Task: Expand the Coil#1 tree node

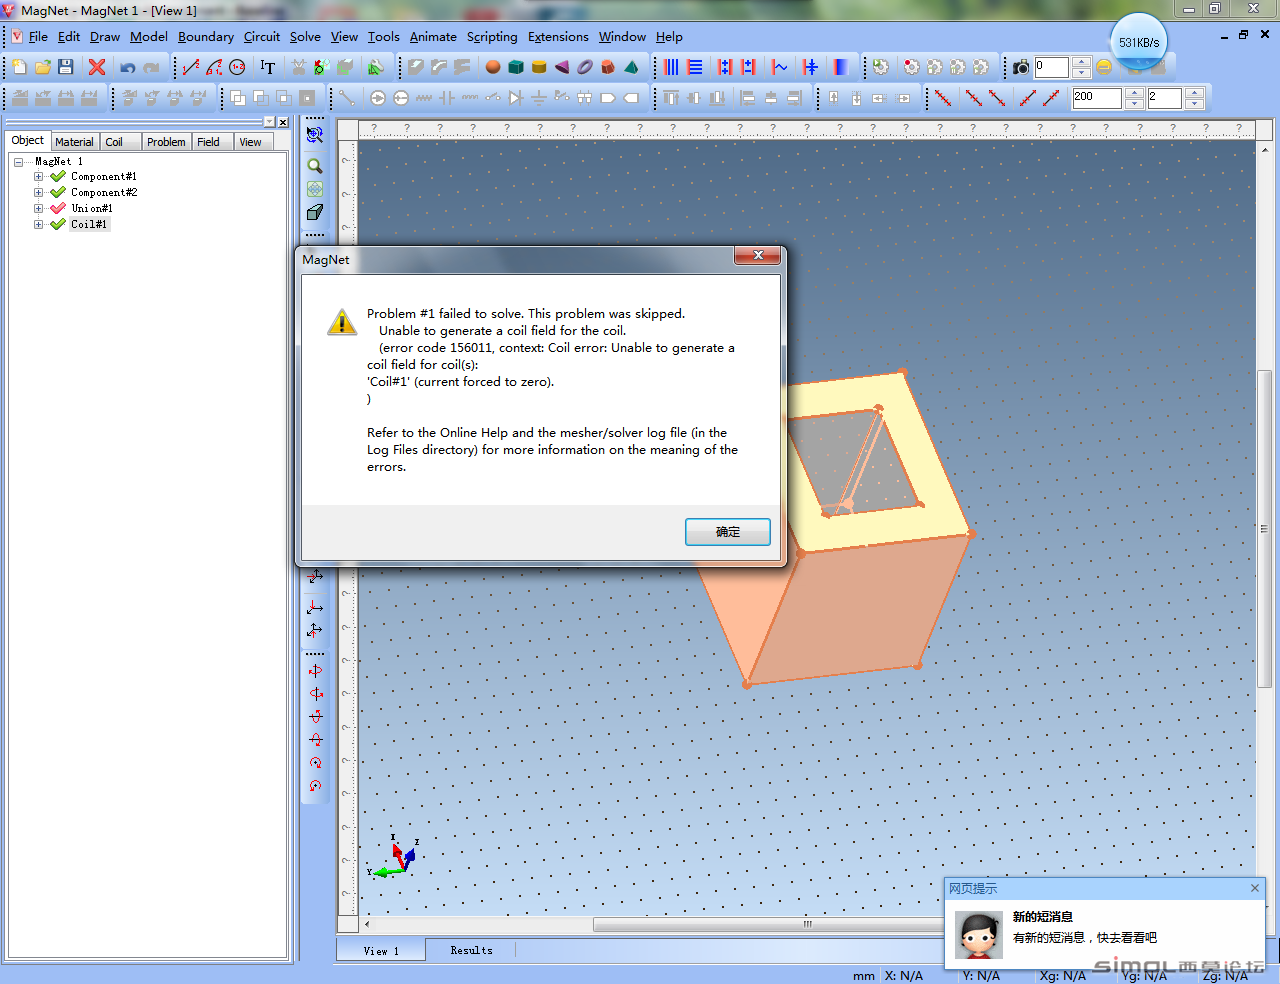Action: coord(38,224)
